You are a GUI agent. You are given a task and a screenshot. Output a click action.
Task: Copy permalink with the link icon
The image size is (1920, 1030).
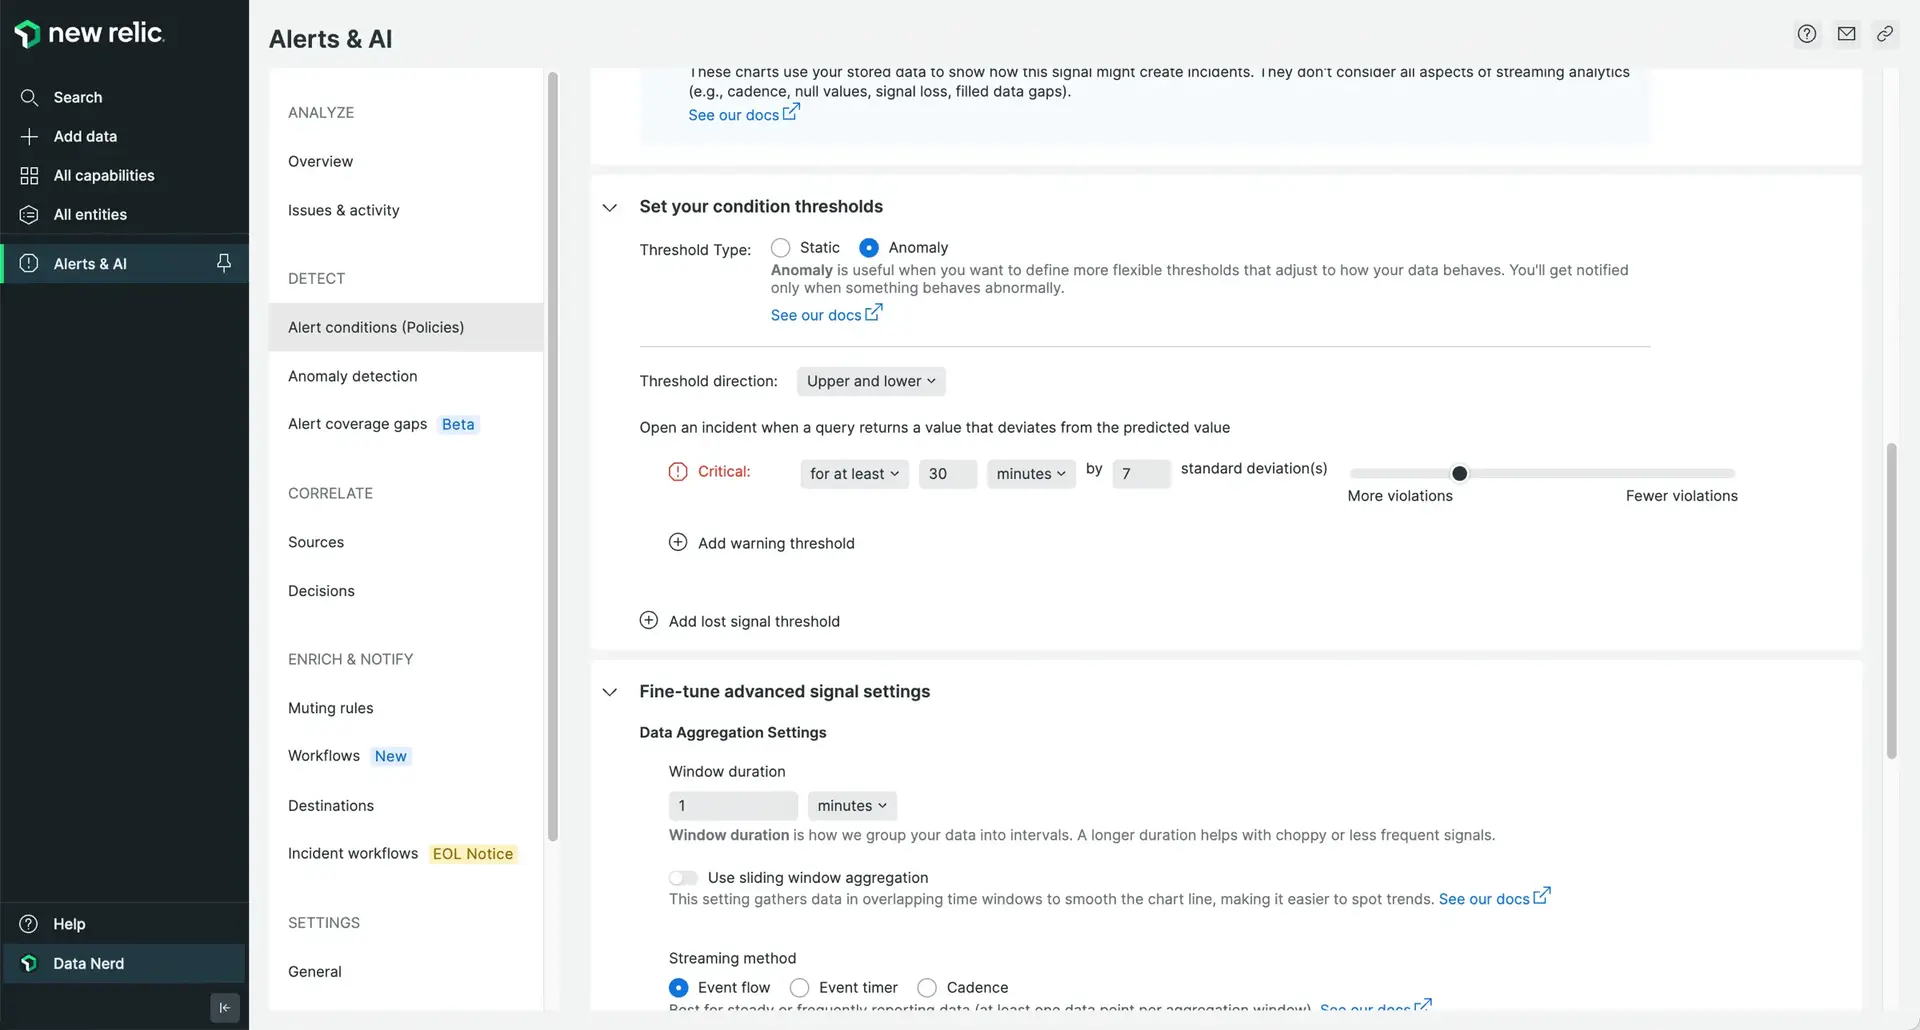pyautogui.click(x=1885, y=34)
